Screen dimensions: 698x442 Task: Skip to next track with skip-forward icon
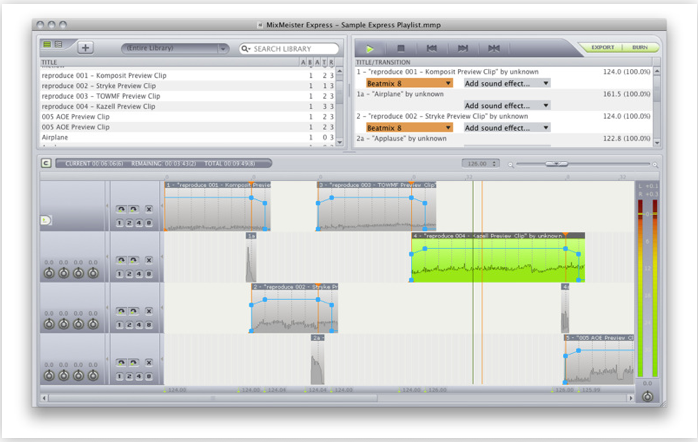(x=463, y=48)
